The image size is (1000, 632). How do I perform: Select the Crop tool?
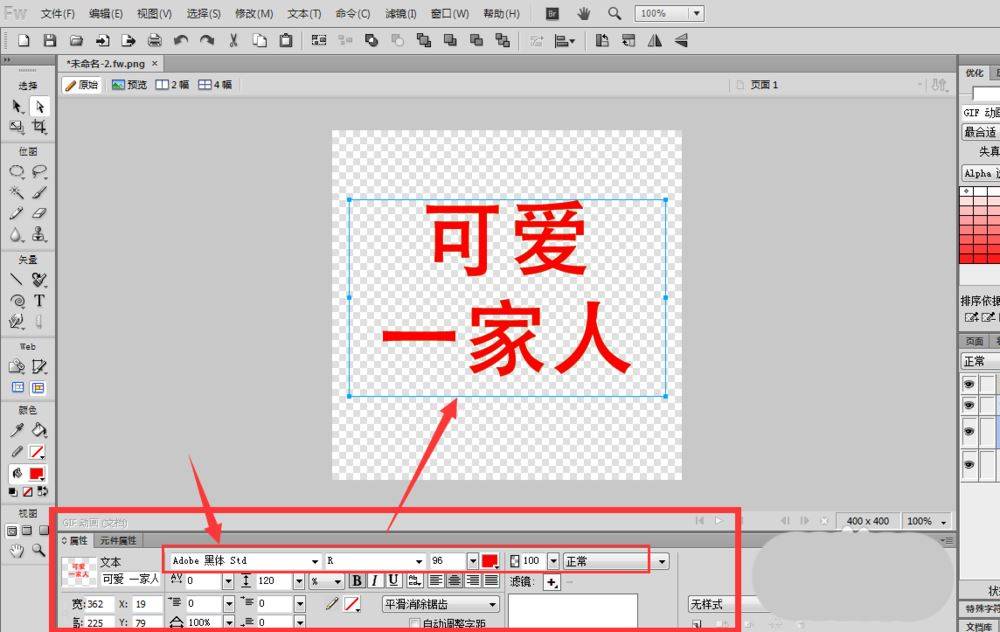pyautogui.click(x=39, y=127)
